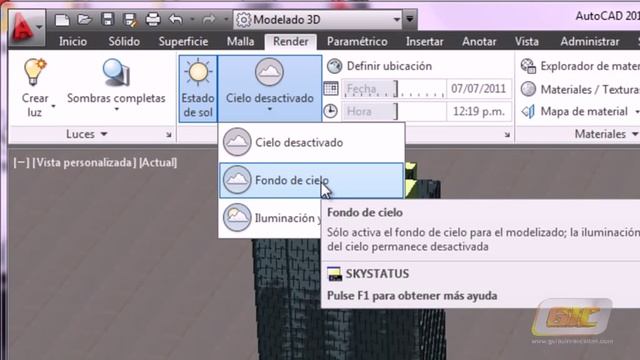Screen dimensions: 640x360
Task: Open a file with the folder icon
Action: [84, 19]
